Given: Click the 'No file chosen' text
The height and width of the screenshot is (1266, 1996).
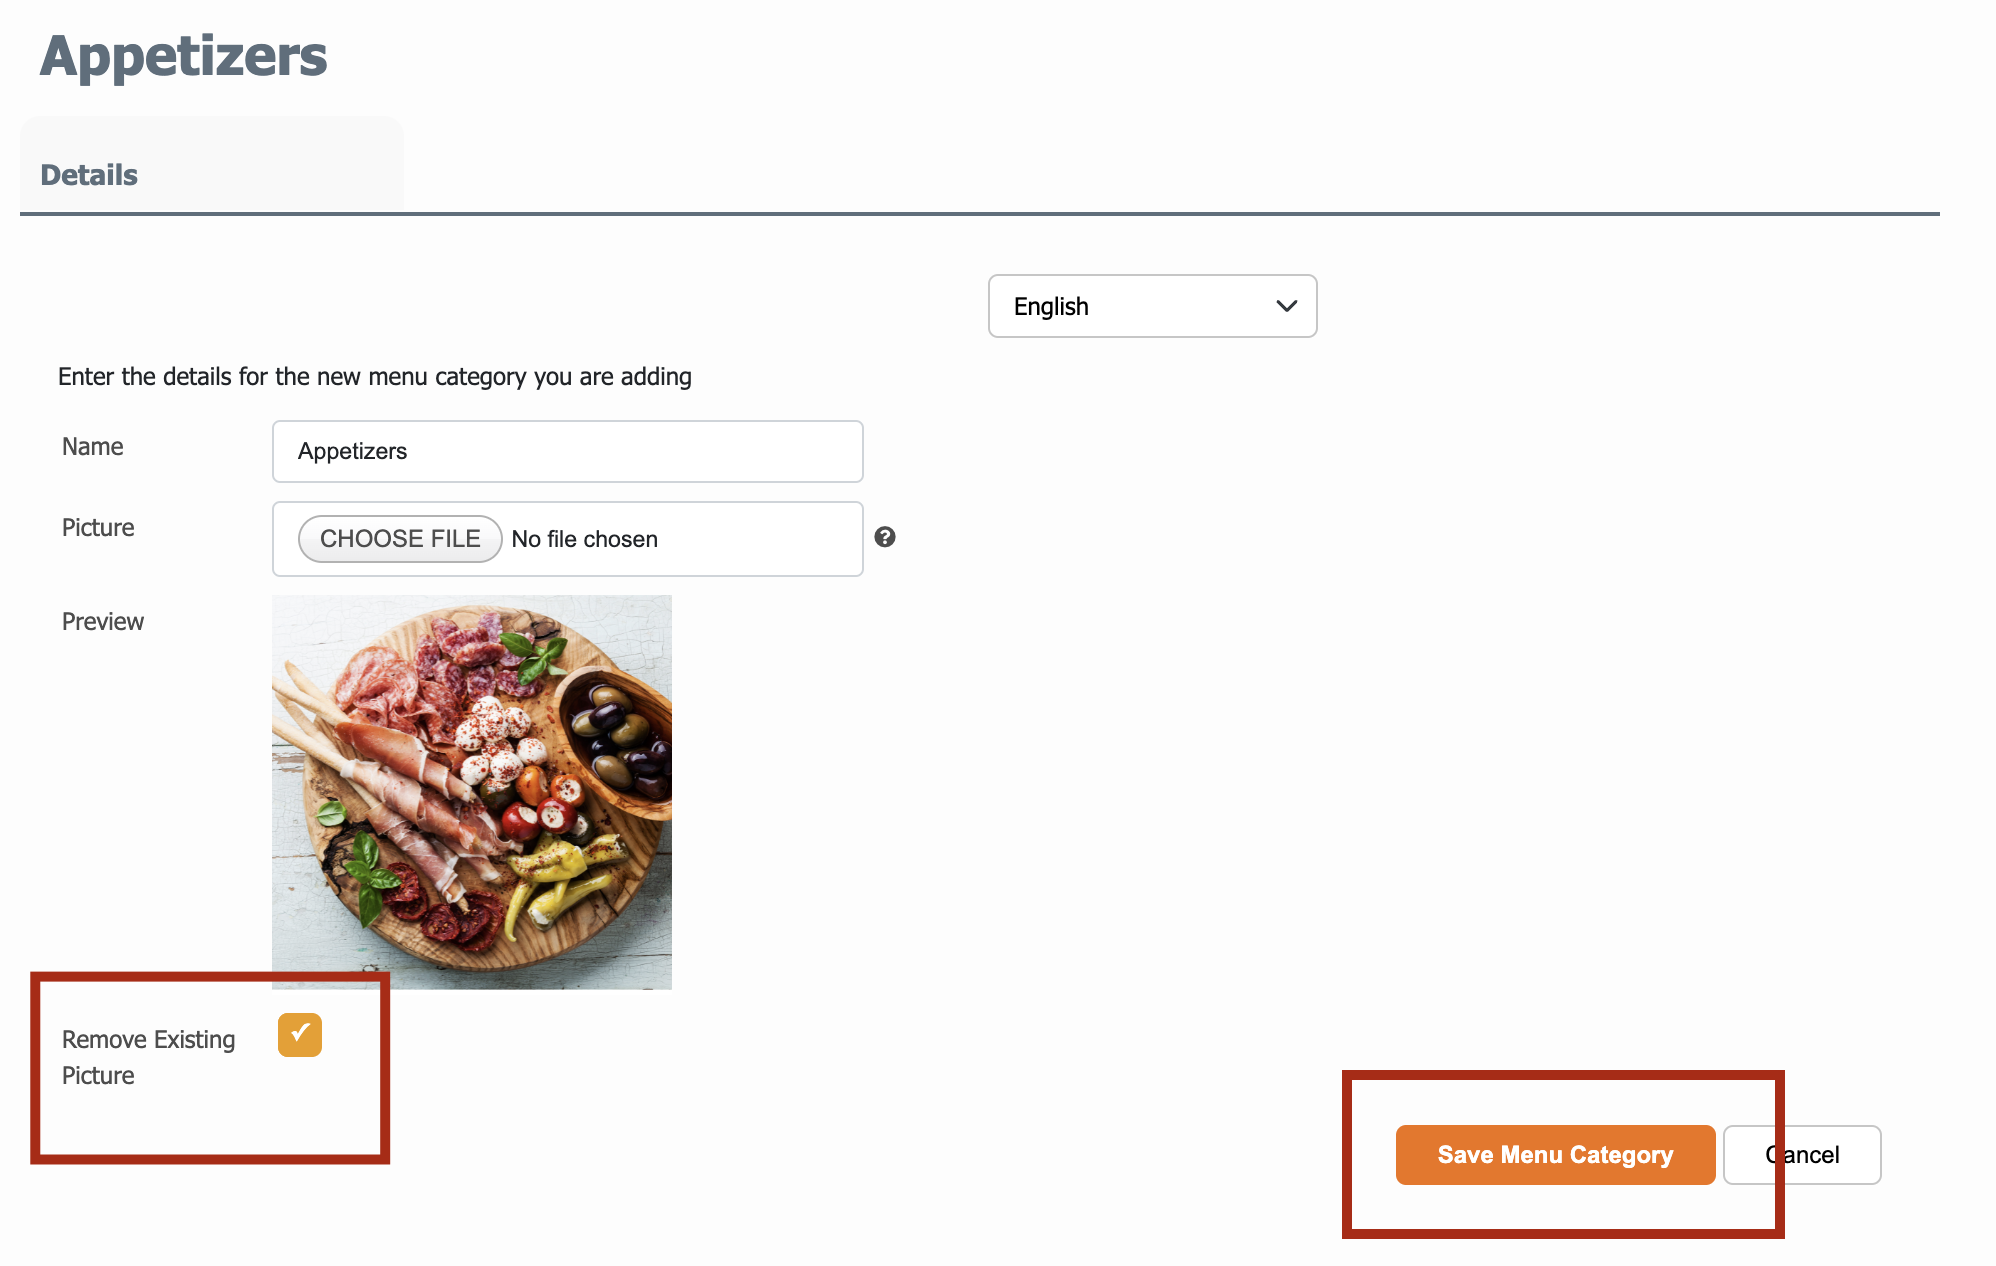Looking at the screenshot, I should click(585, 539).
